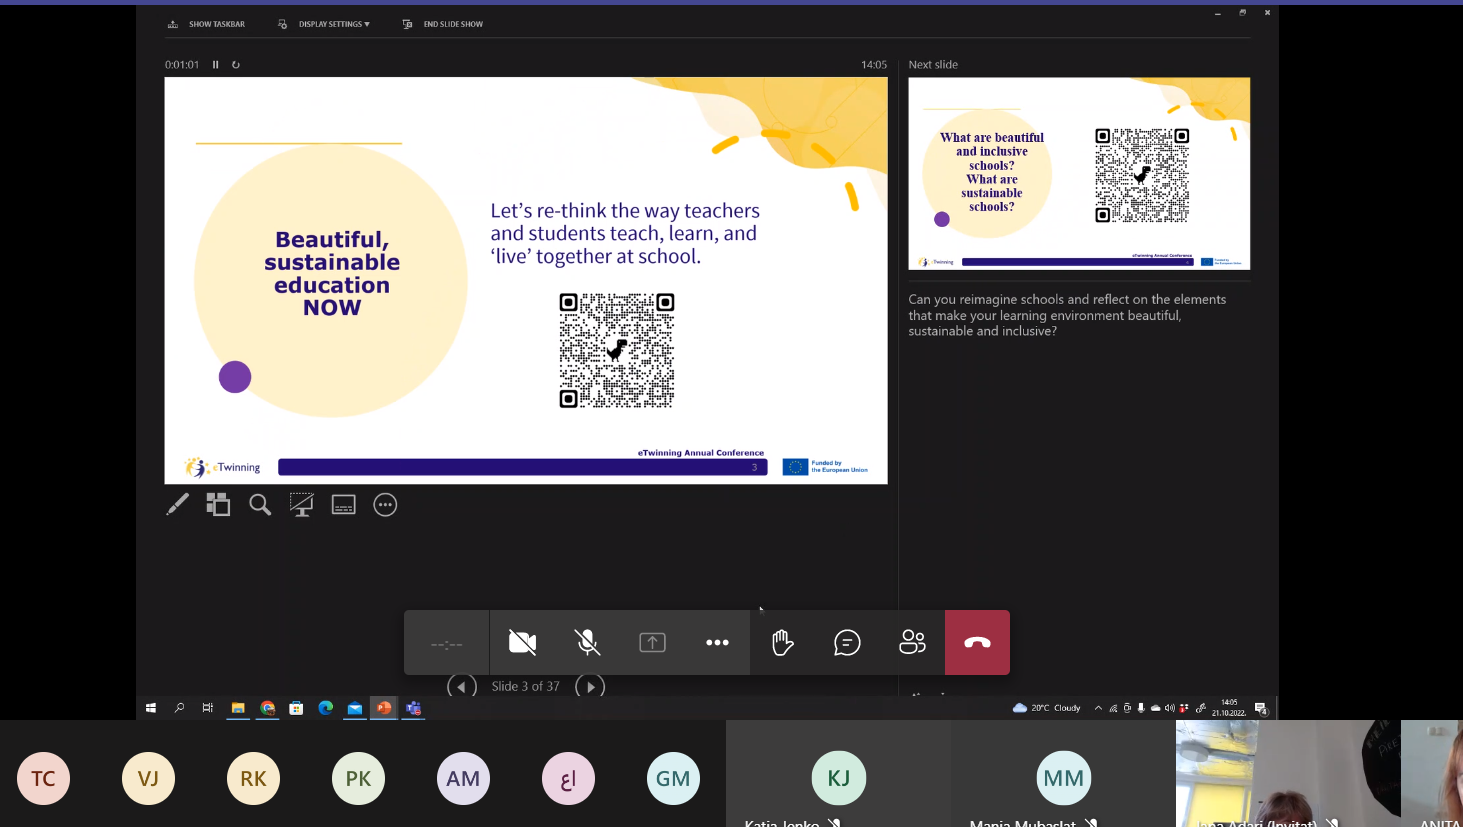Click the taskbar search icon
This screenshot has height=827, width=1463.
pyautogui.click(x=180, y=708)
